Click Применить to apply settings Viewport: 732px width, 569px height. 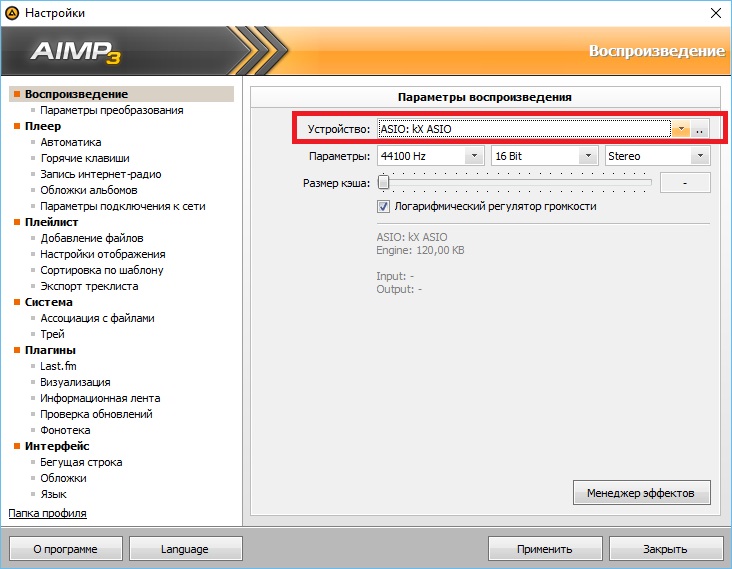545,549
